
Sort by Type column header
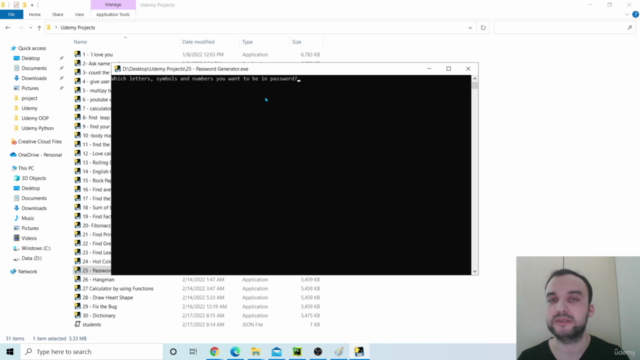point(247,42)
